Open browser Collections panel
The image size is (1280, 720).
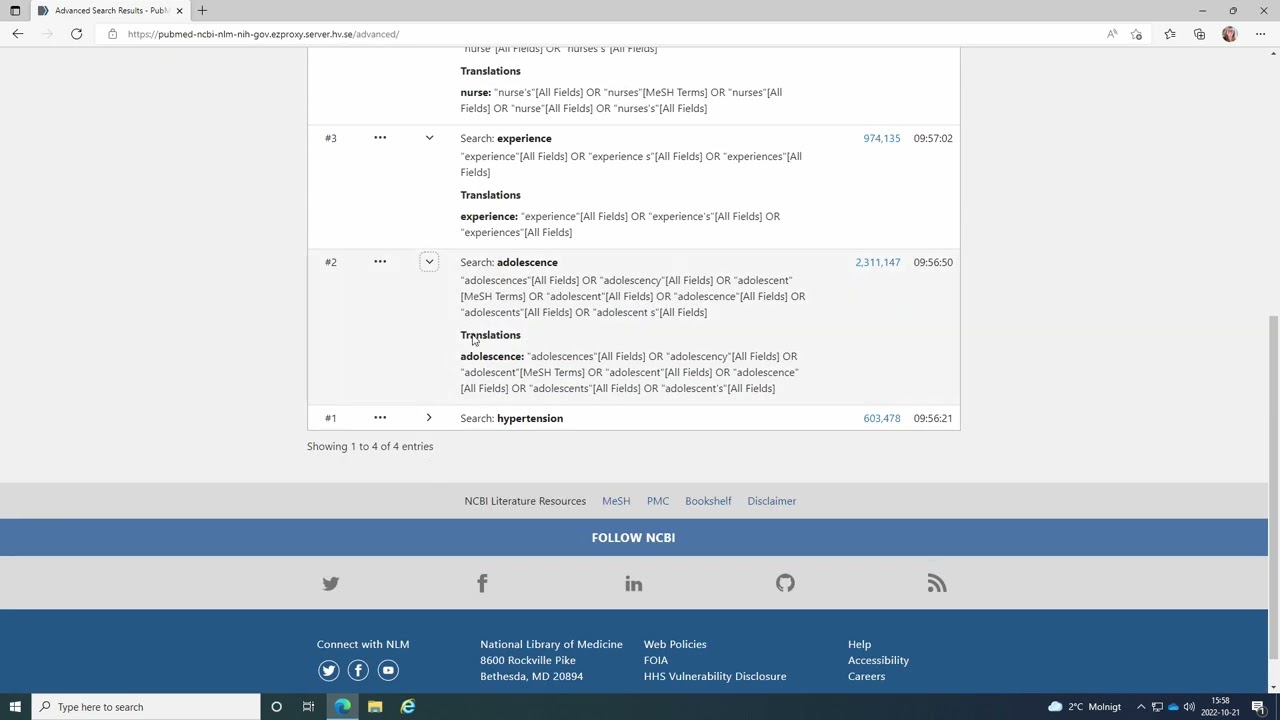tap(1199, 34)
